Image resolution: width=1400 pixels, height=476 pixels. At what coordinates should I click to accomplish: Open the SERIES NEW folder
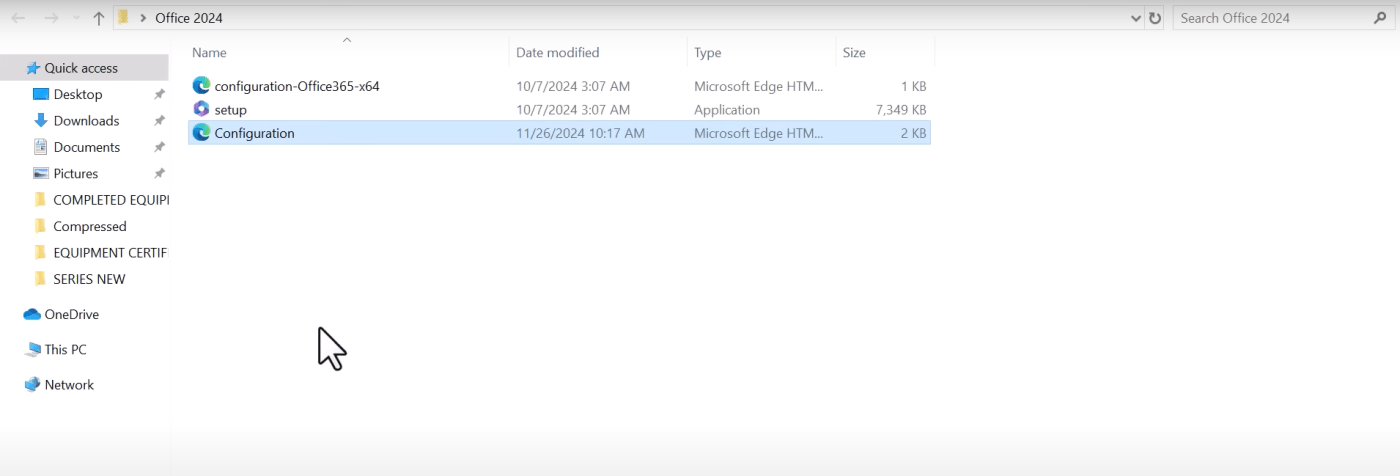pyautogui.click(x=89, y=279)
